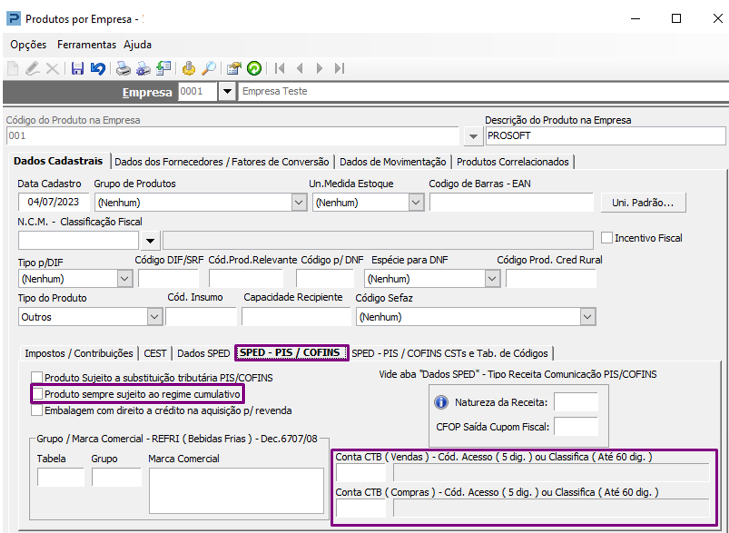Click the Descrição do Produto na Empresa field

pyautogui.click(x=605, y=136)
